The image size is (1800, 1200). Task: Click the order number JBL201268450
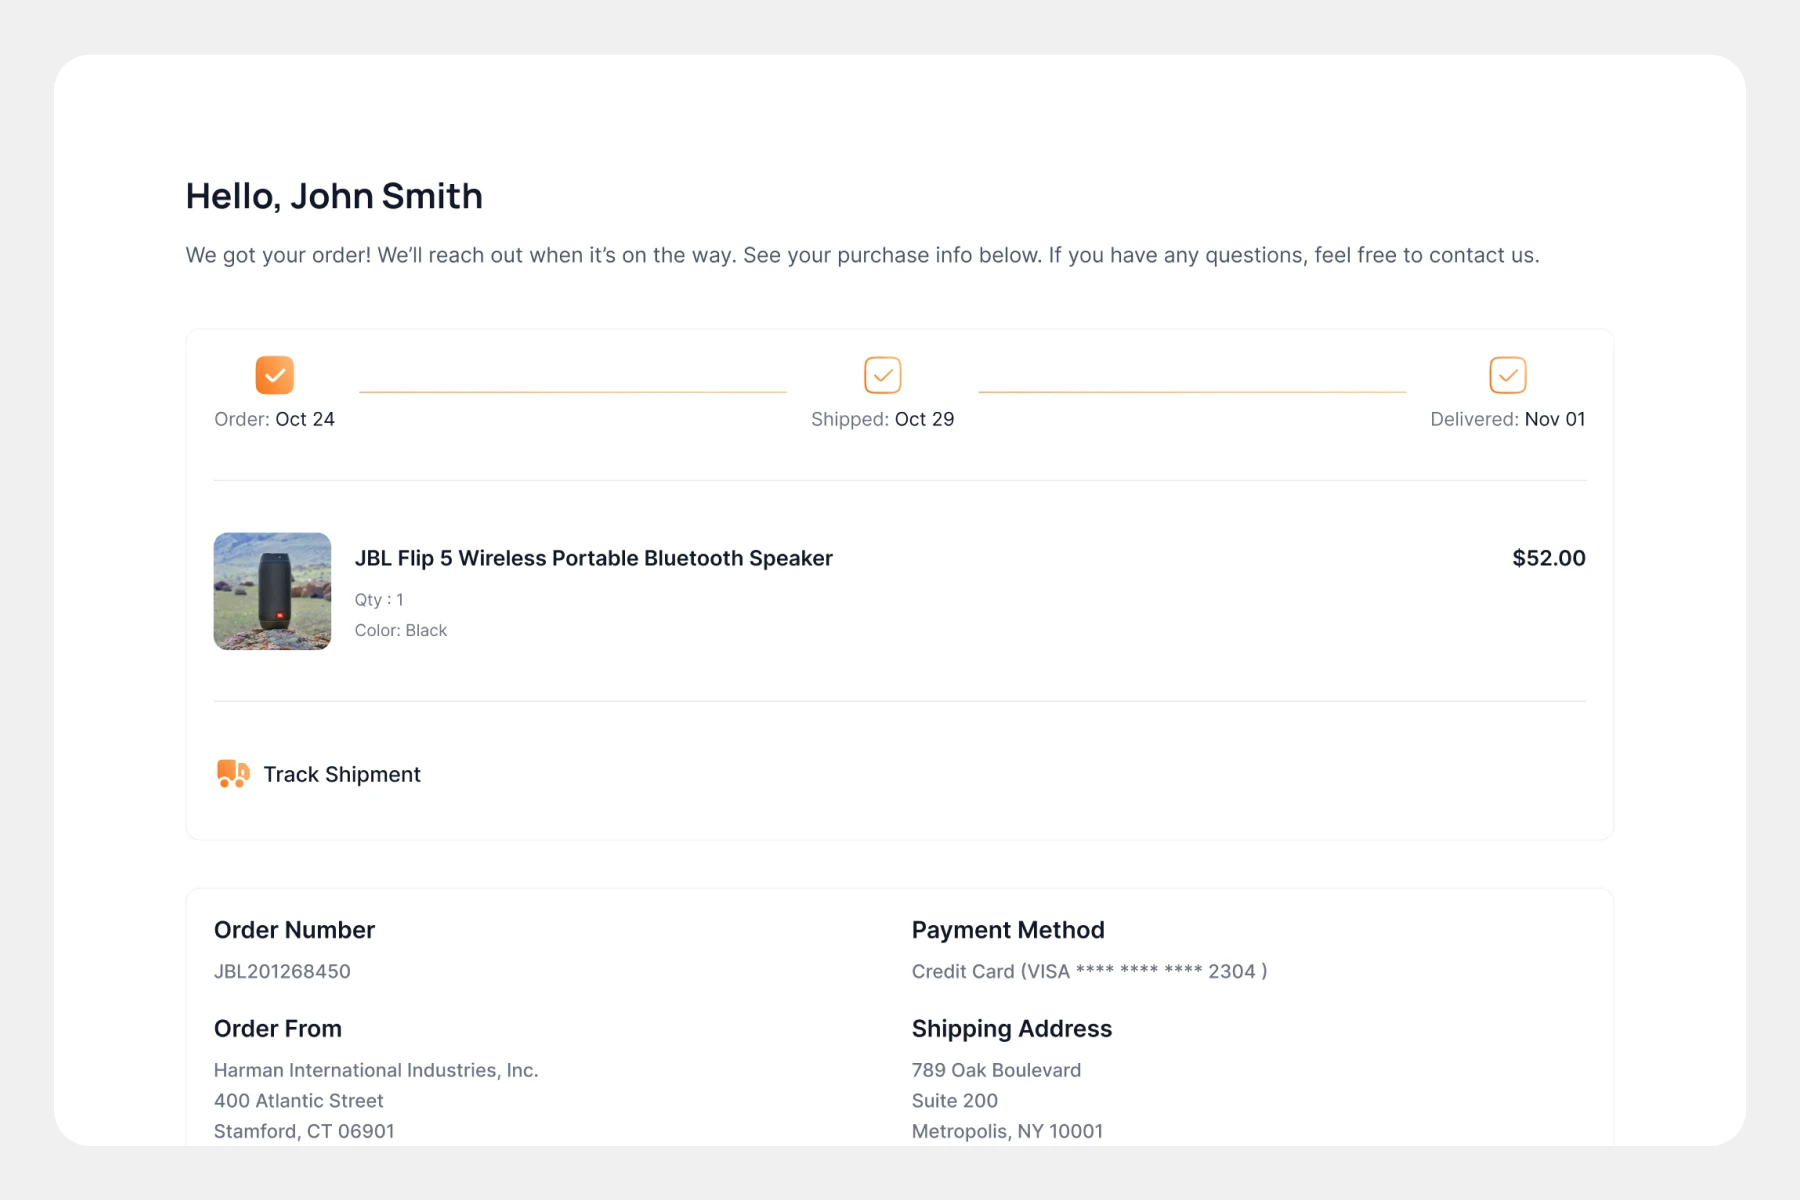(x=282, y=971)
